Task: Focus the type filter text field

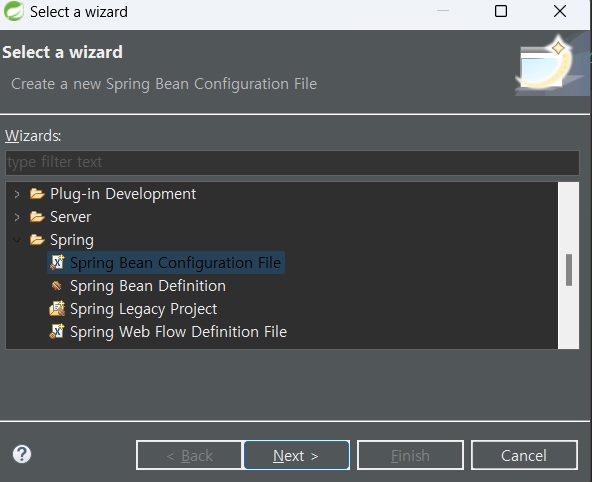Action: point(292,162)
